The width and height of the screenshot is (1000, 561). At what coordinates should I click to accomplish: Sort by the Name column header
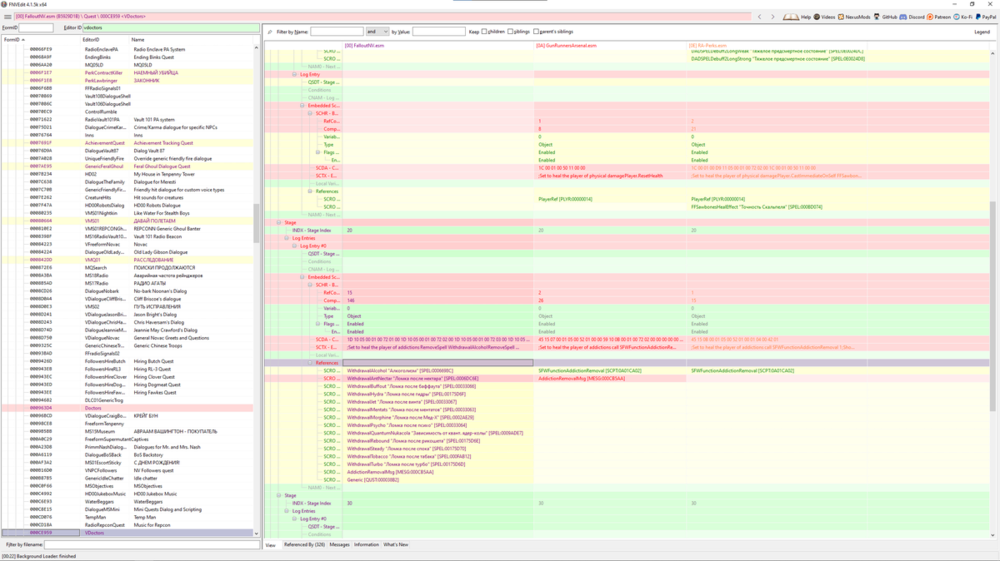tap(191, 40)
